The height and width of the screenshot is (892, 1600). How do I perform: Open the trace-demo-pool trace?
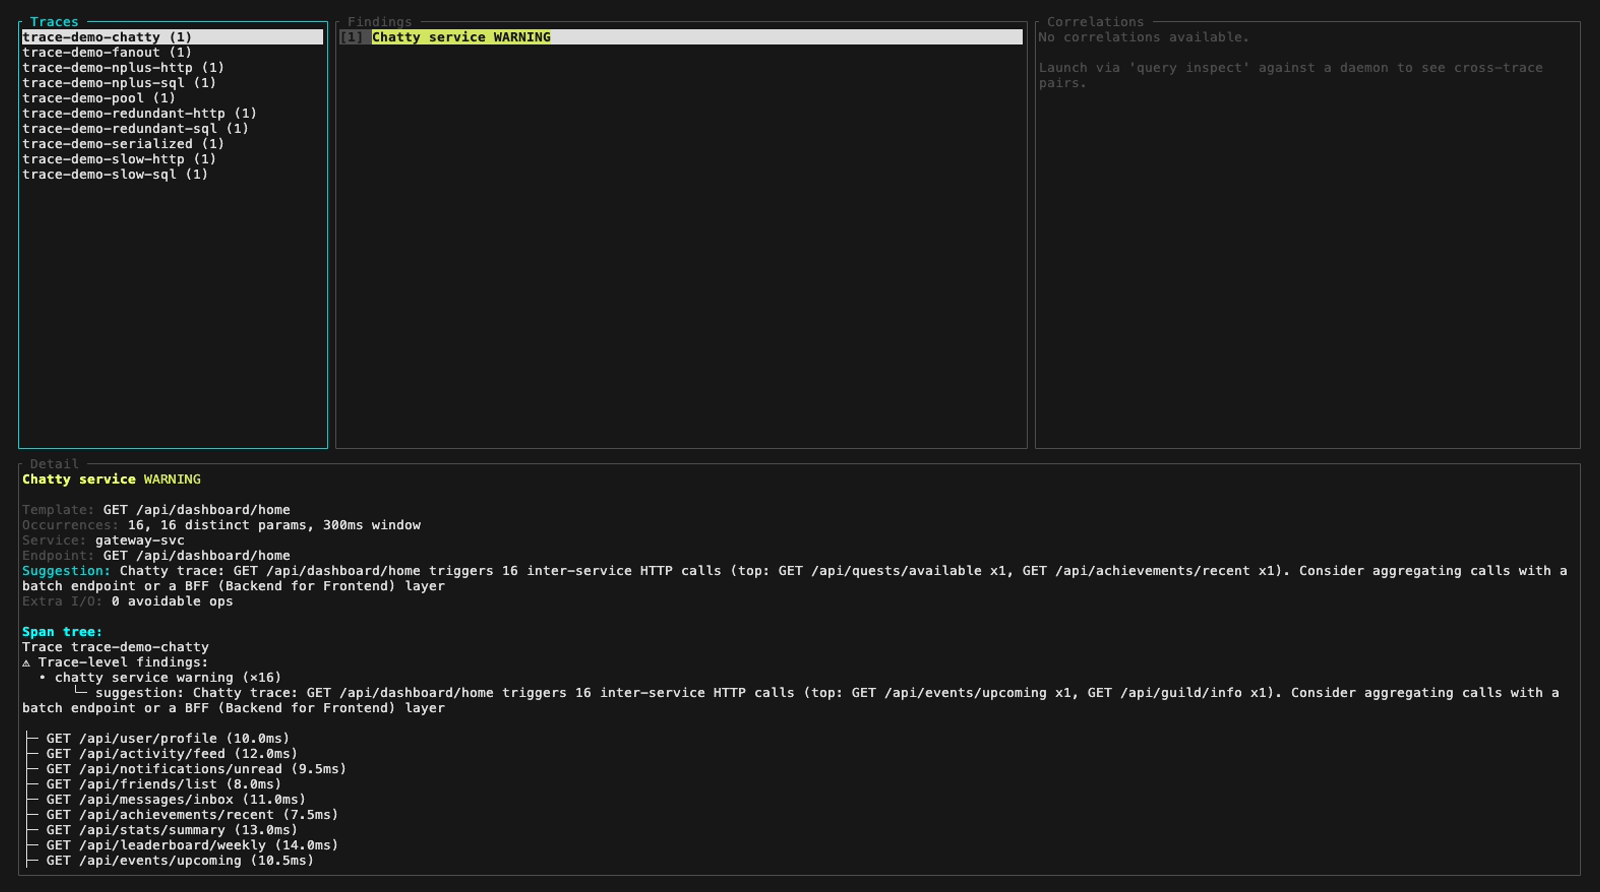(x=99, y=98)
